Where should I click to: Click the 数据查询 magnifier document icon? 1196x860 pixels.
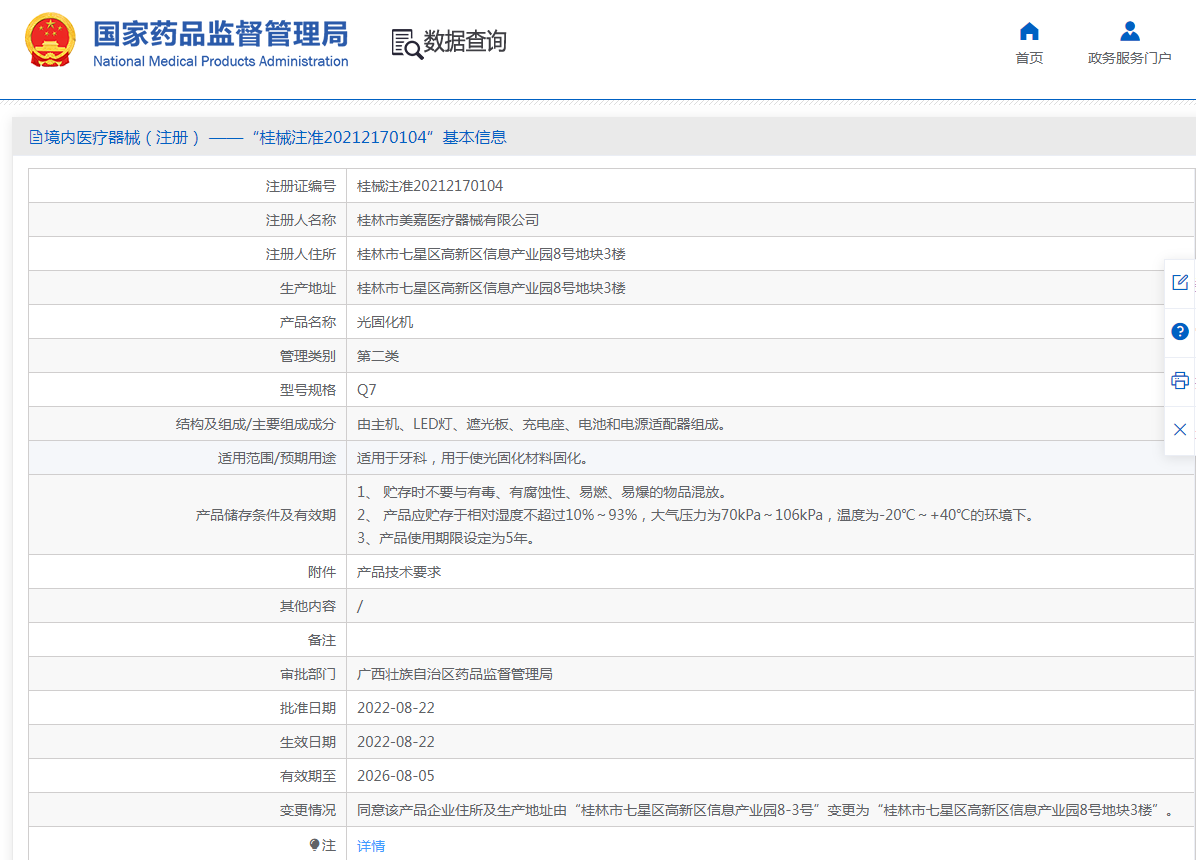(x=406, y=43)
